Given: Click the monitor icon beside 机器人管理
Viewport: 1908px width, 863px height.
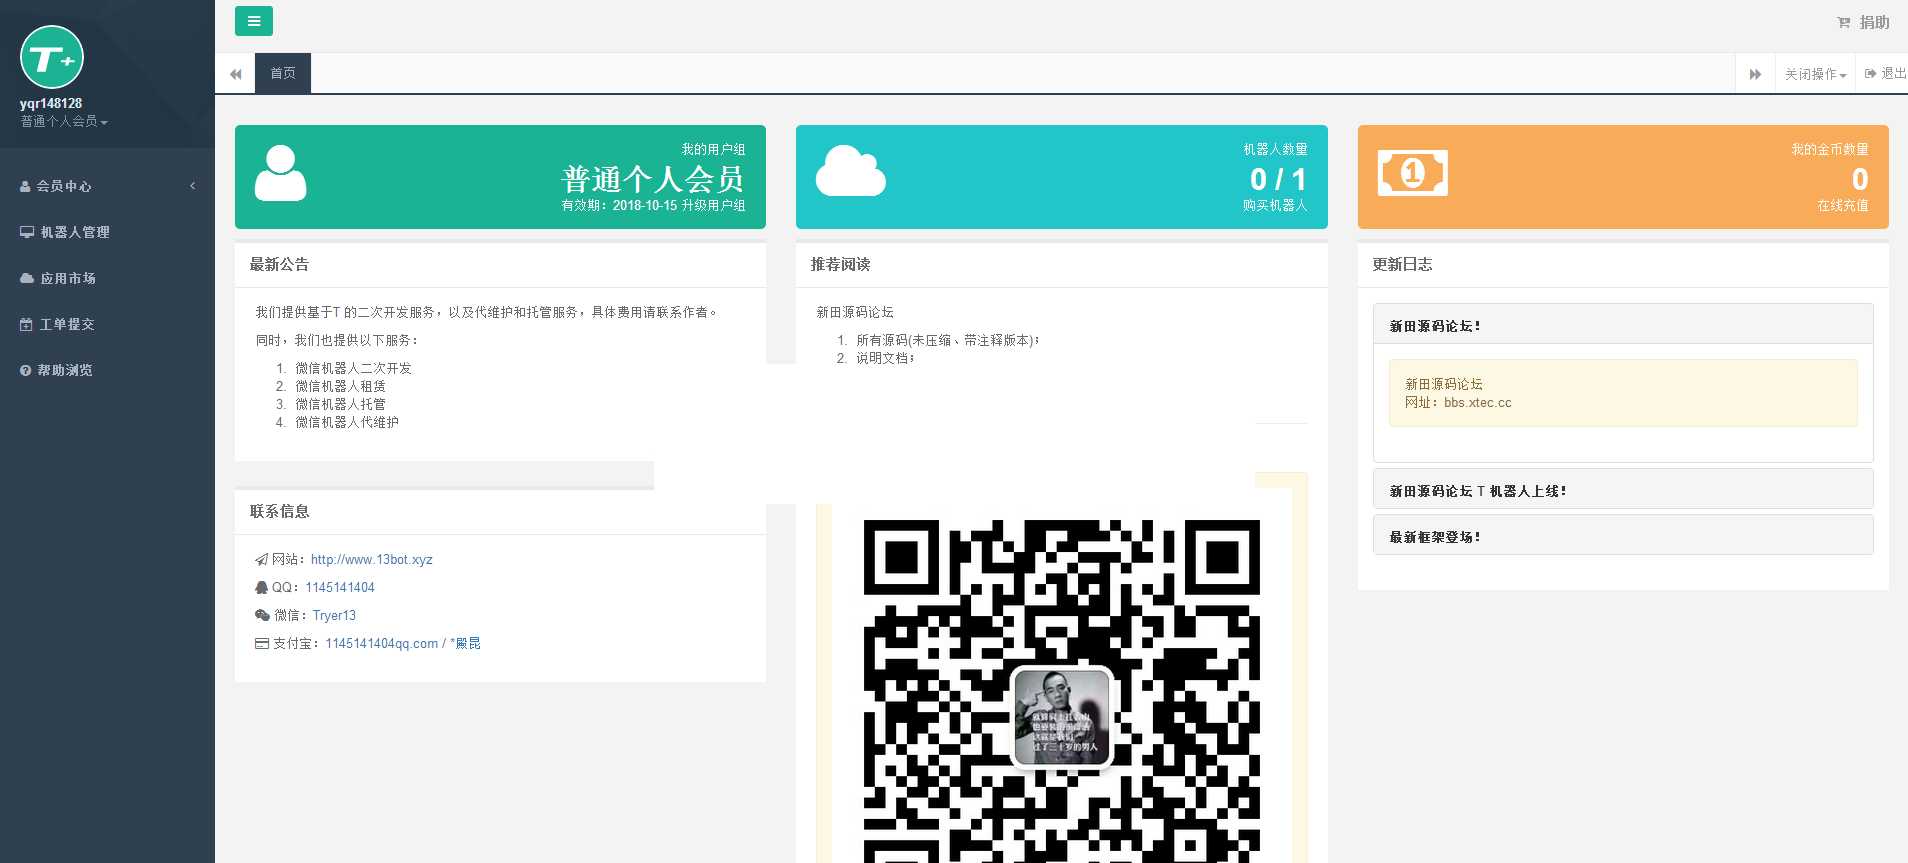Looking at the screenshot, I should coord(27,233).
